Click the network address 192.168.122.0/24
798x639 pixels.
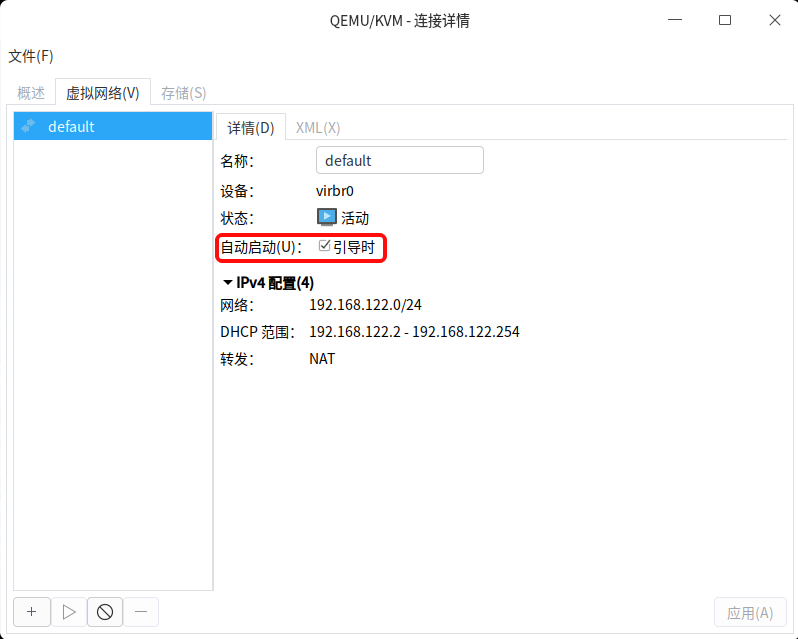(x=365, y=305)
